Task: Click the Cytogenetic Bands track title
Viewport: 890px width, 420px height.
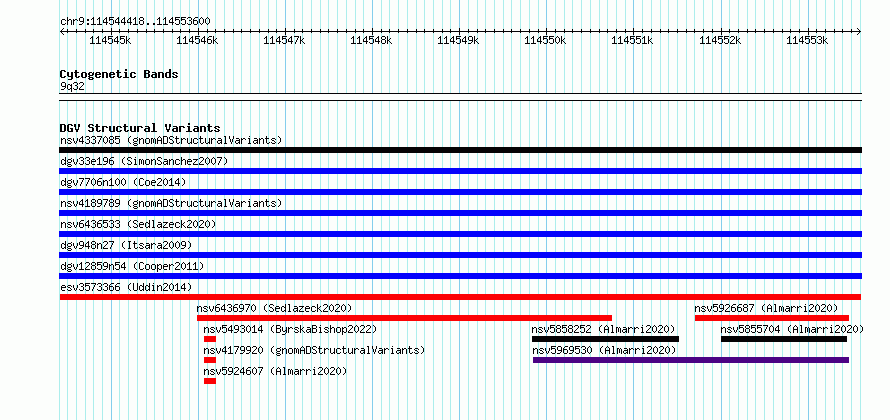Action: coord(119,74)
